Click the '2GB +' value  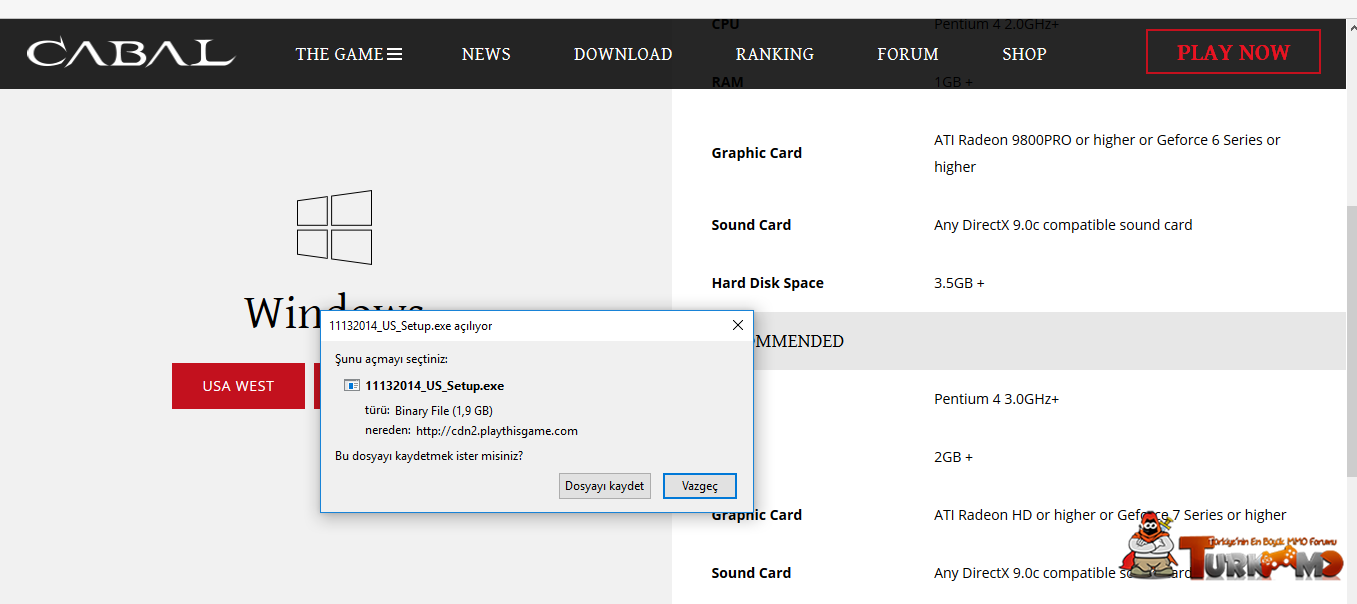[x=953, y=457]
